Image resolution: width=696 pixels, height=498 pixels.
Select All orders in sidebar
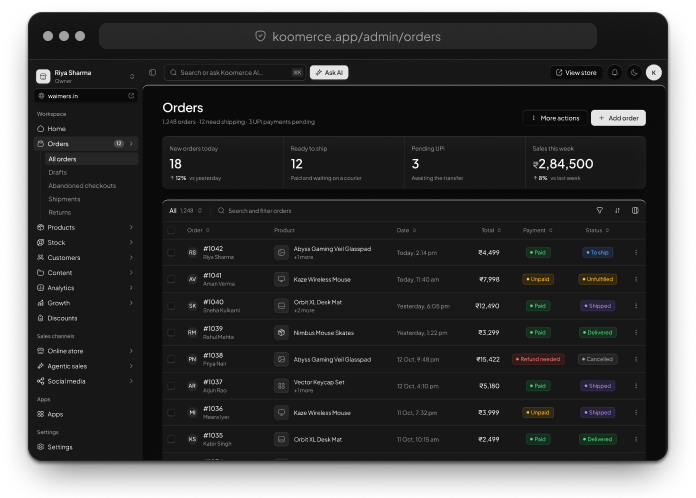coord(91,159)
